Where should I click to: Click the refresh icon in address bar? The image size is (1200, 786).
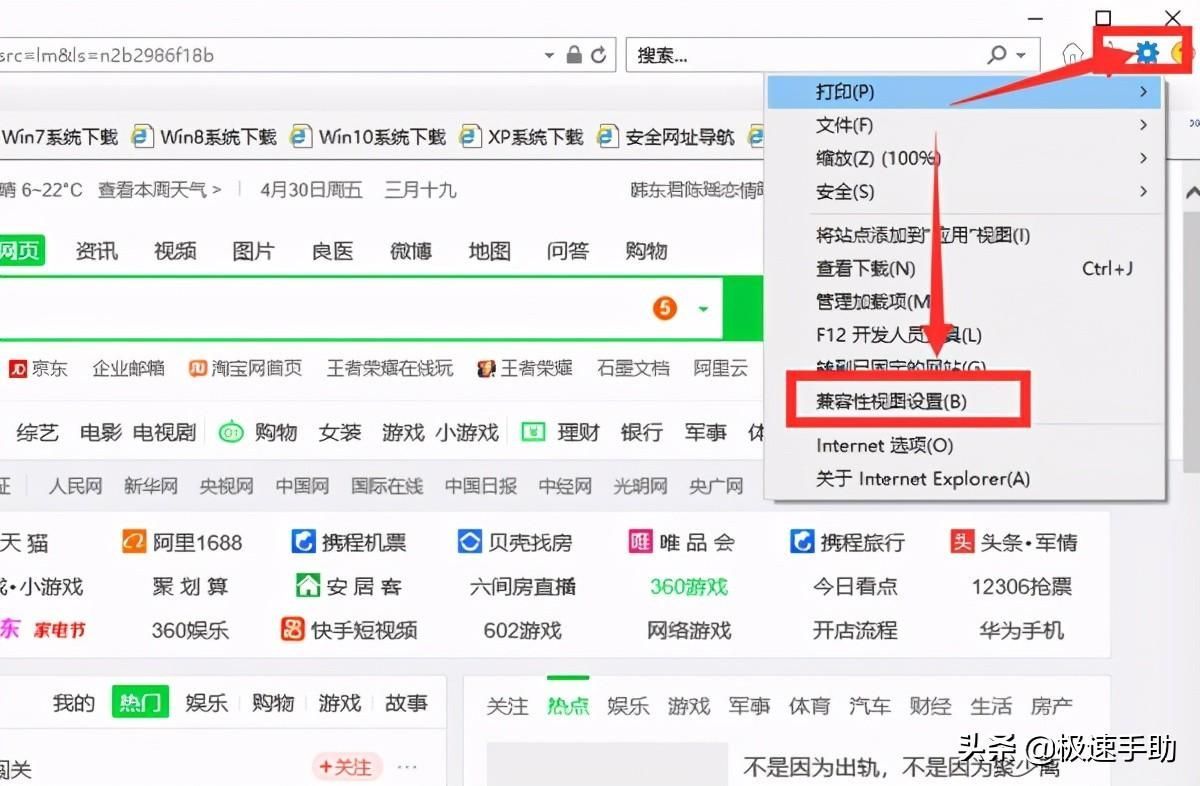click(x=600, y=55)
